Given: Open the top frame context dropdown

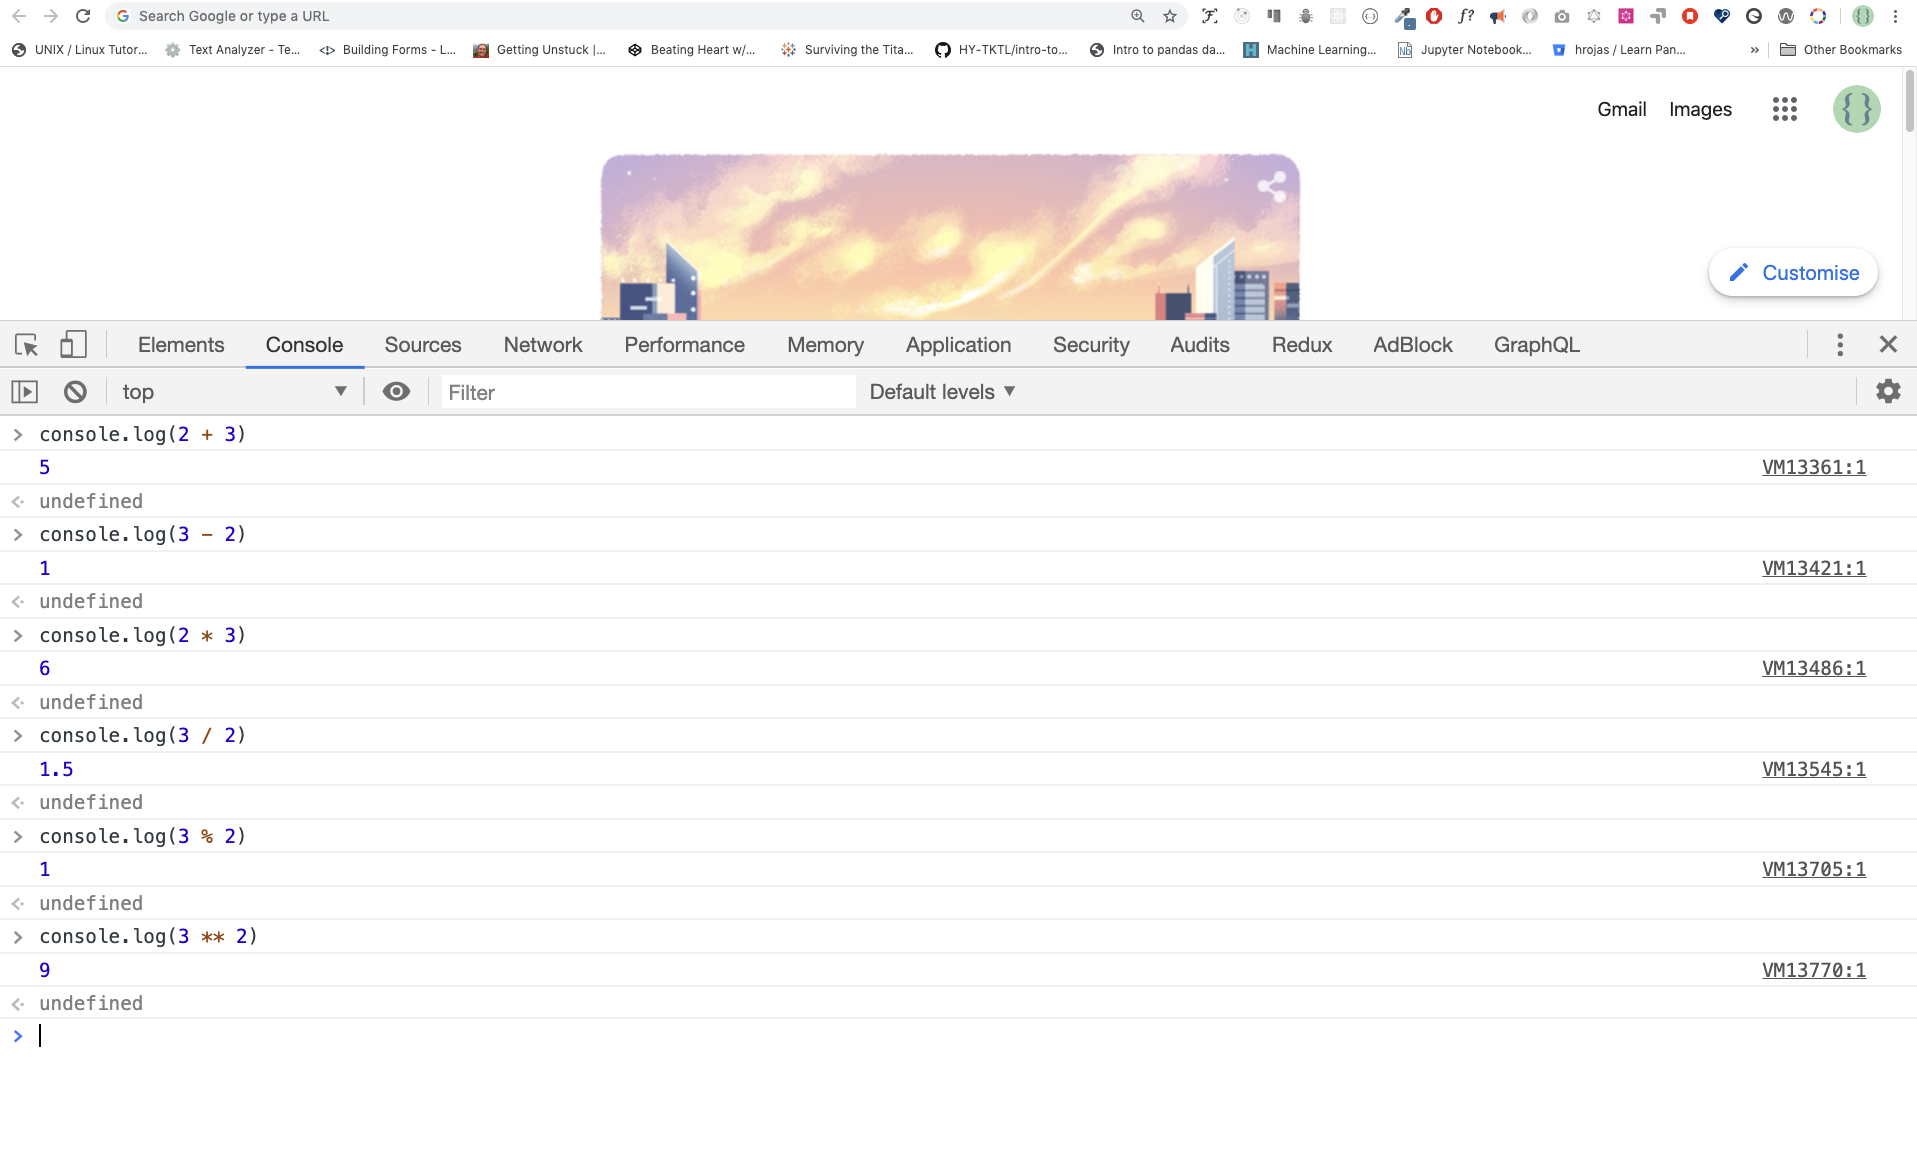Looking at the screenshot, I should point(235,391).
